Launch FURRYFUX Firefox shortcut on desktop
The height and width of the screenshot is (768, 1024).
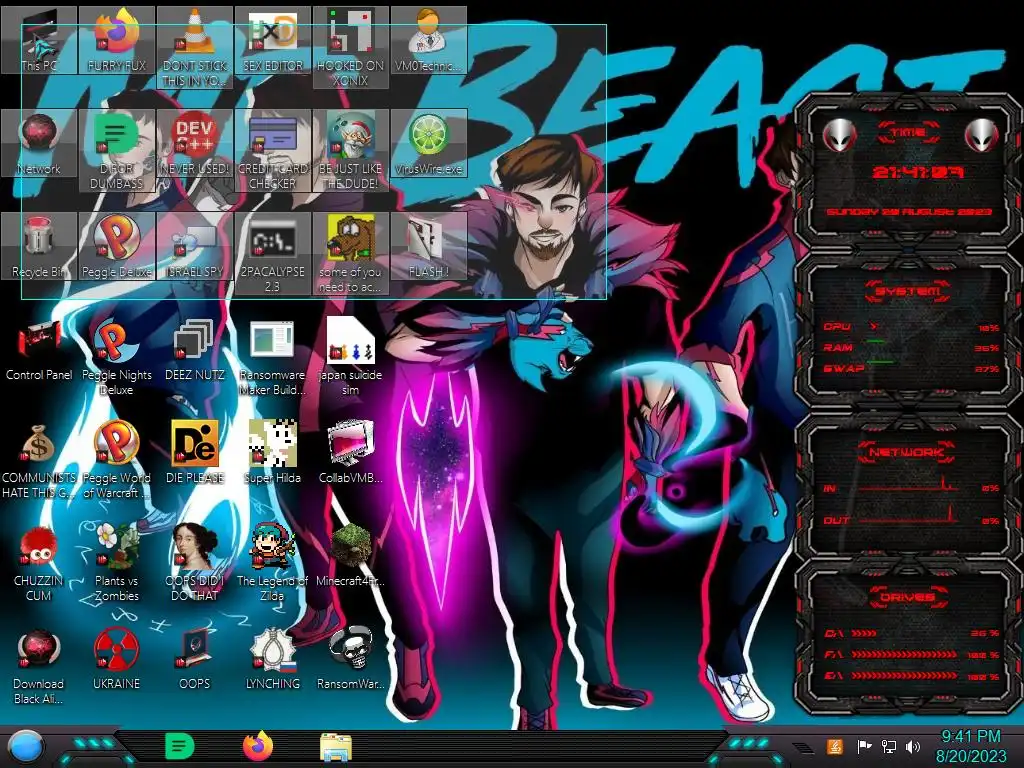(x=116, y=40)
